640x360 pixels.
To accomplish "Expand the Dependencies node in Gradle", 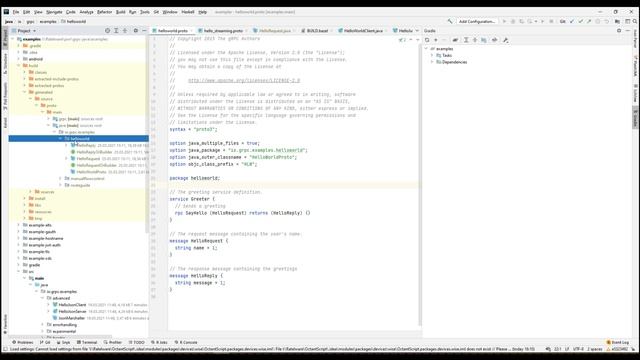I will point(432,62).
